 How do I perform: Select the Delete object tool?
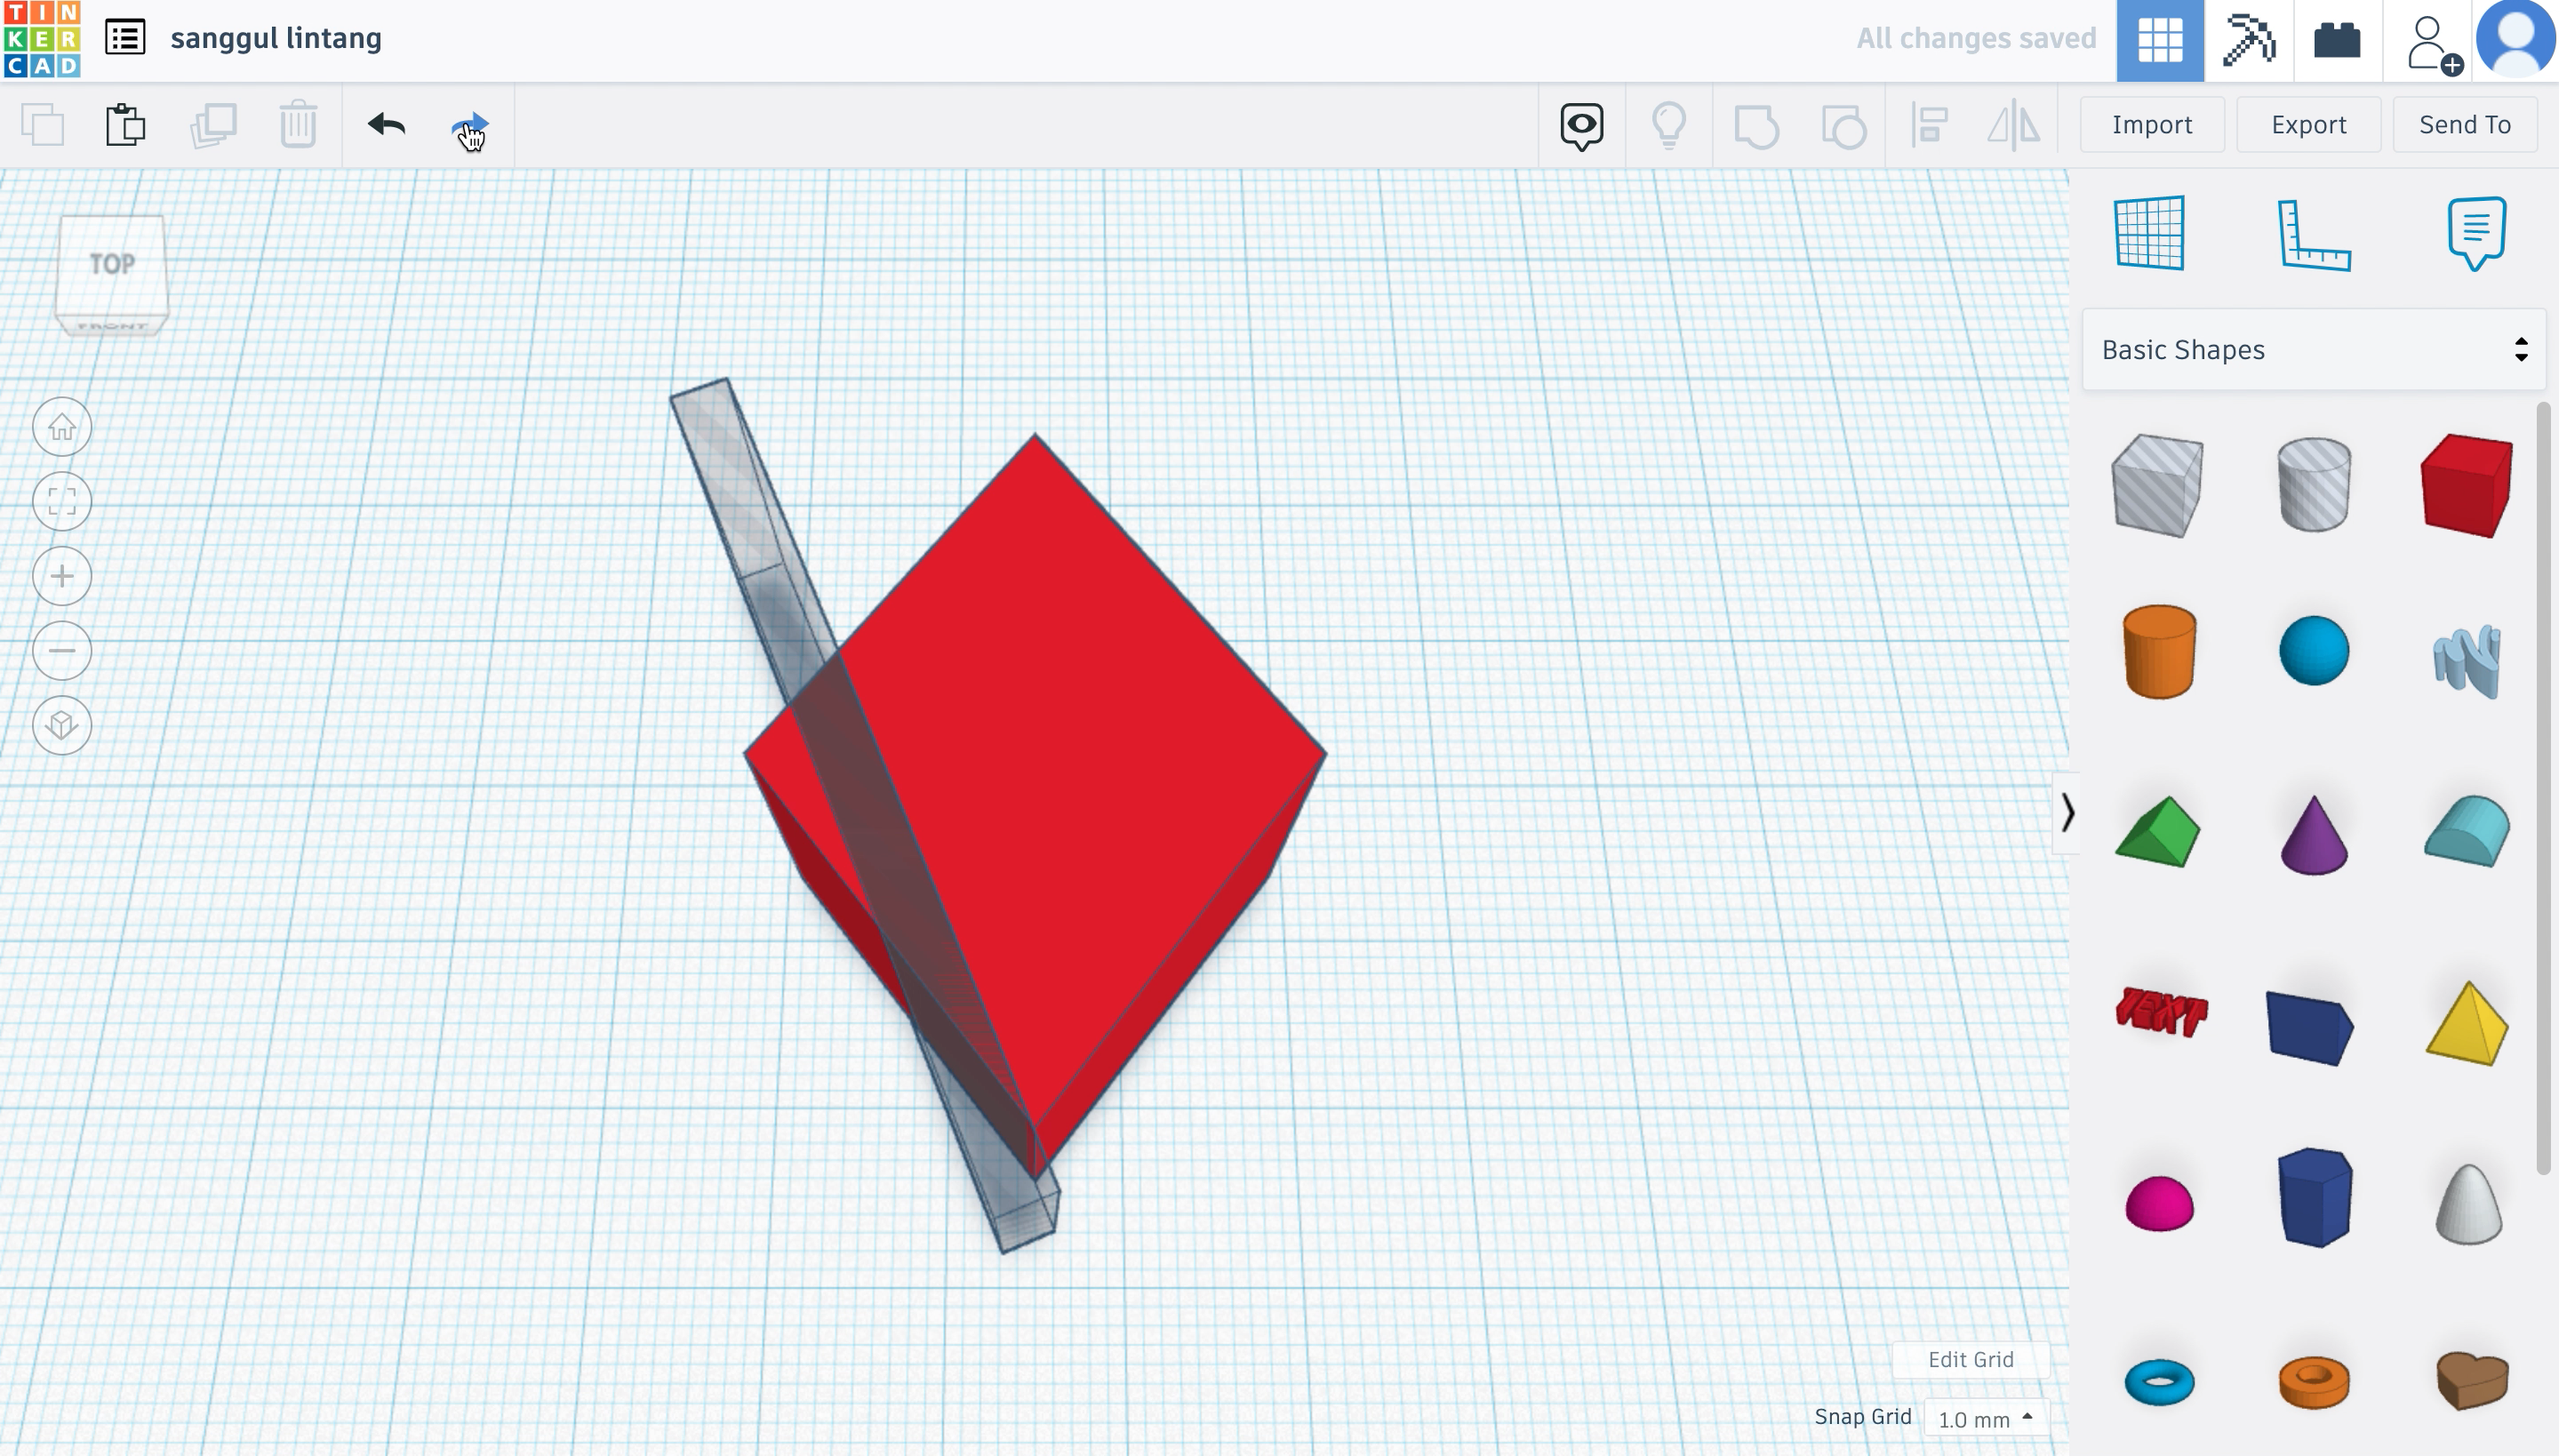tap(297, 124)
